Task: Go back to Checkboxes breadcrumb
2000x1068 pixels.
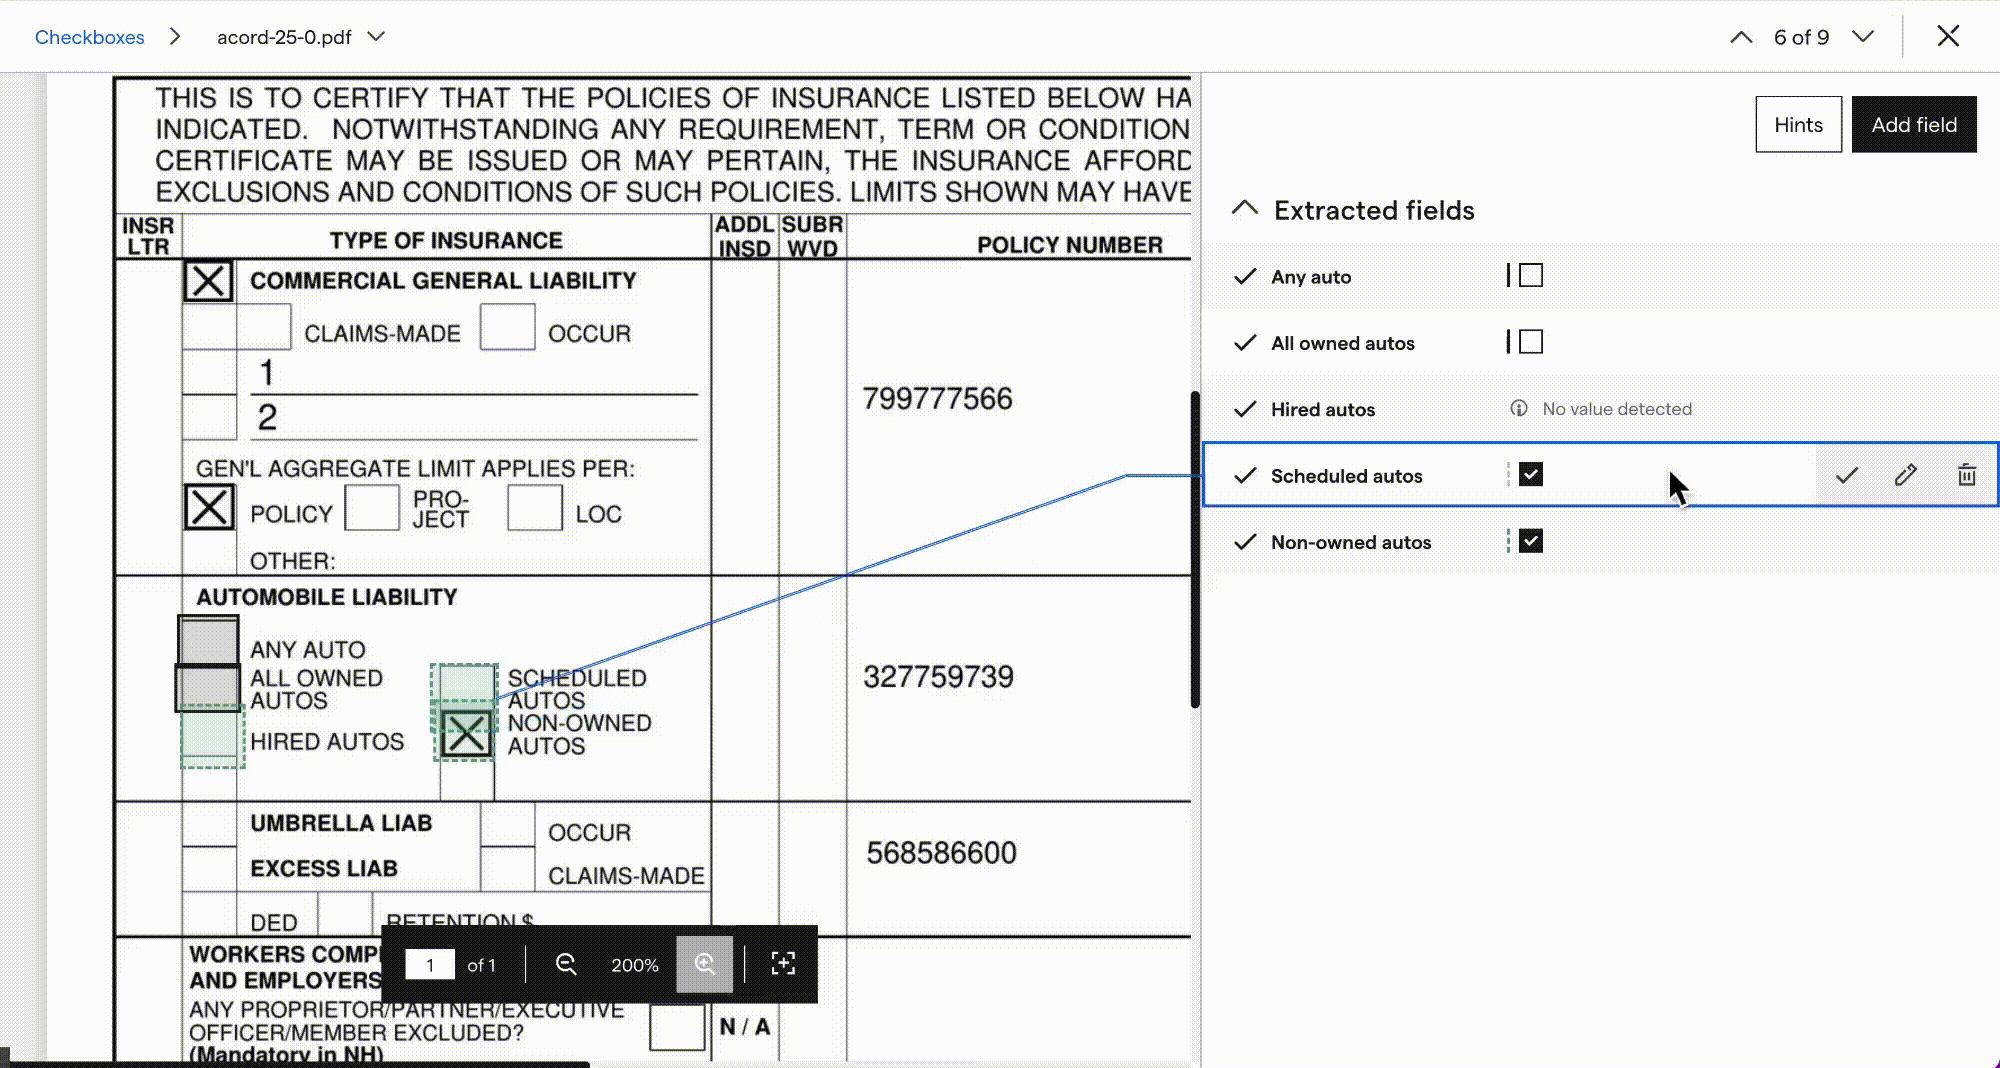Action: tap(90, 37)
